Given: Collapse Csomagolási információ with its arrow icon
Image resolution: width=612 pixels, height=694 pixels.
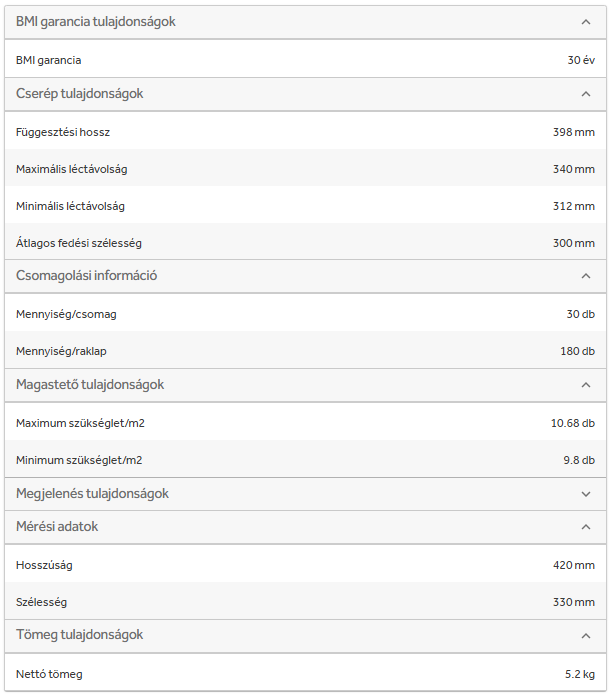Looking at the screenshot, I should [x=586, y=276].
